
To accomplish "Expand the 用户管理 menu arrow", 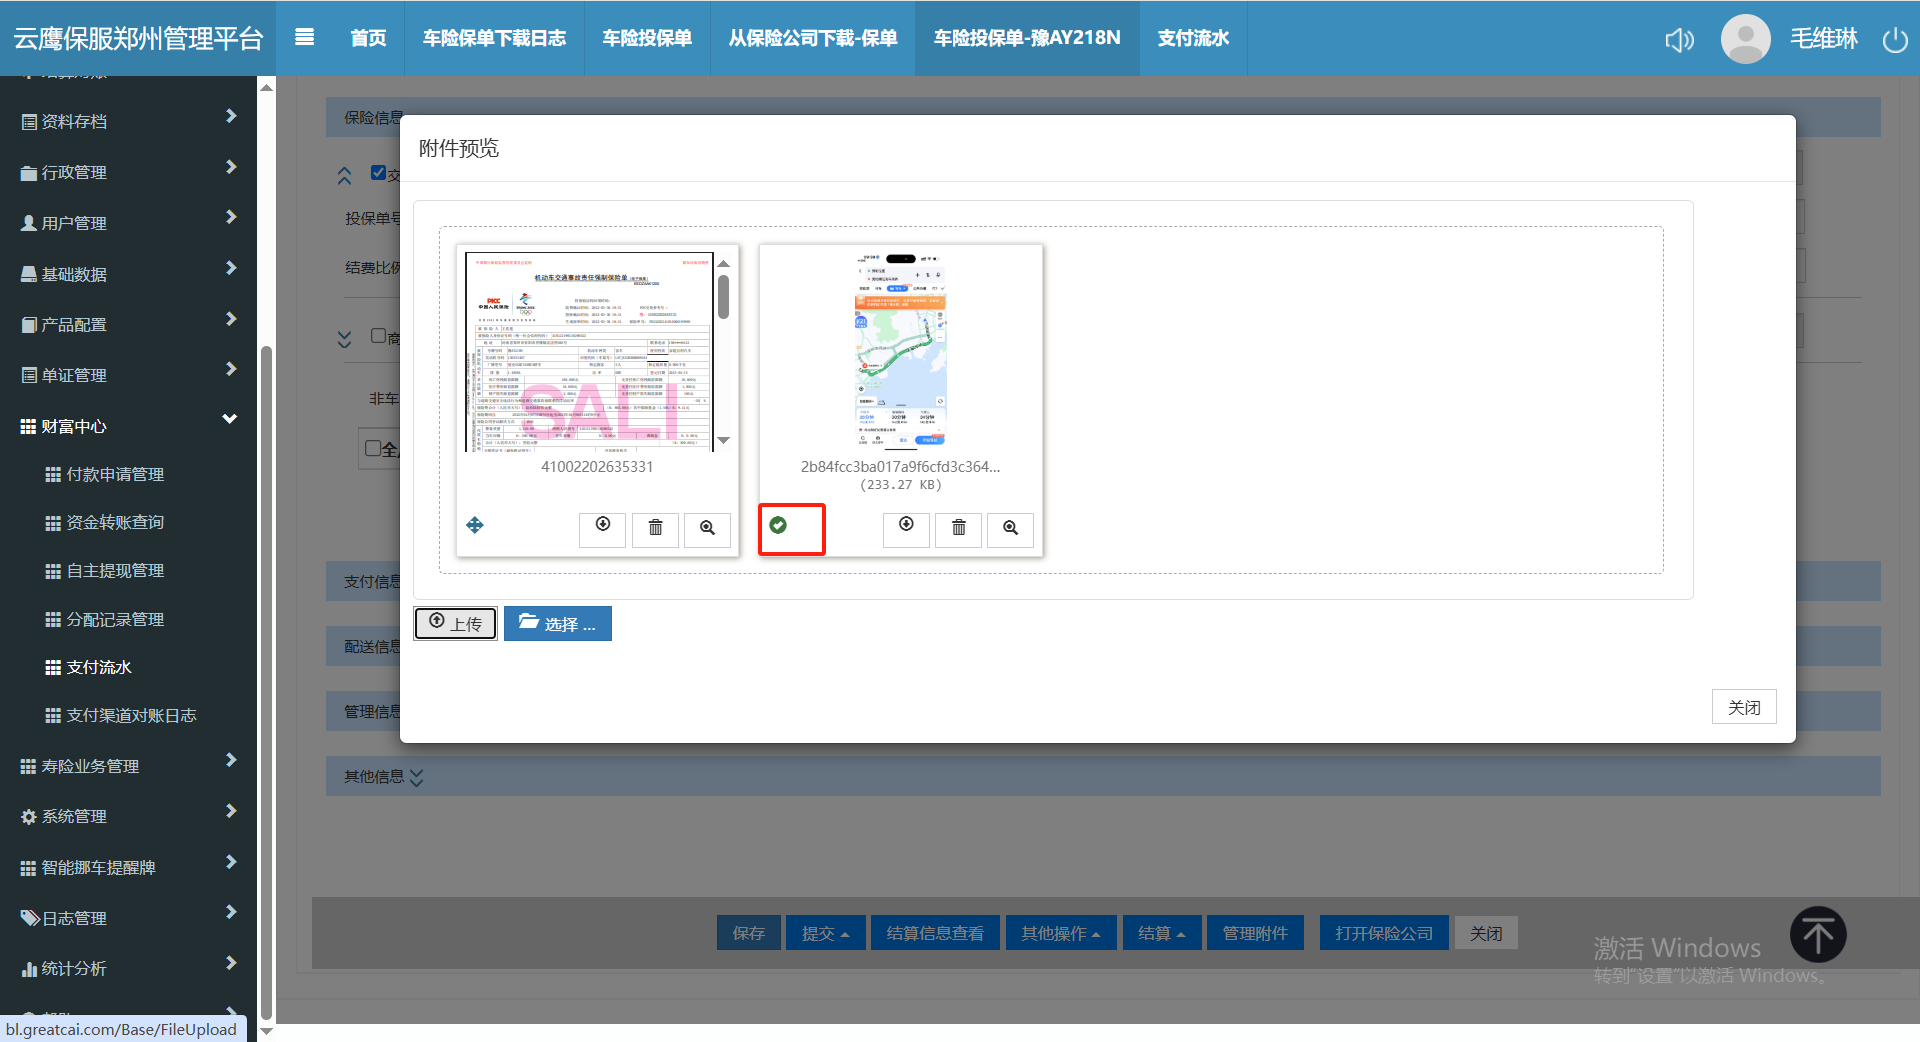I will pyautogui.click(x=231, y=217).
